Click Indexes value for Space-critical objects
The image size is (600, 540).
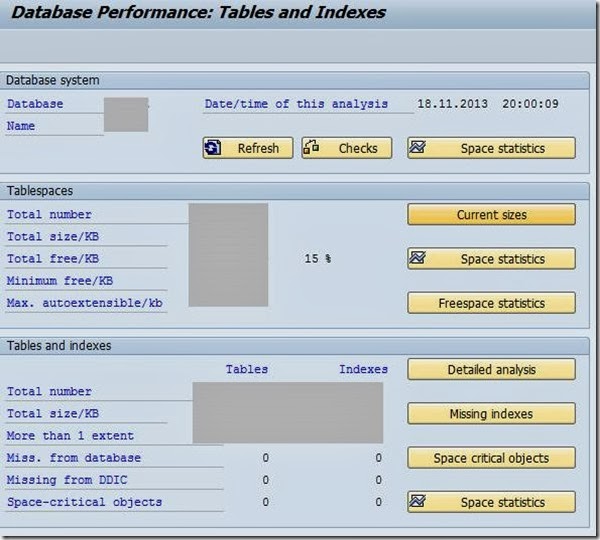(378, 502)
